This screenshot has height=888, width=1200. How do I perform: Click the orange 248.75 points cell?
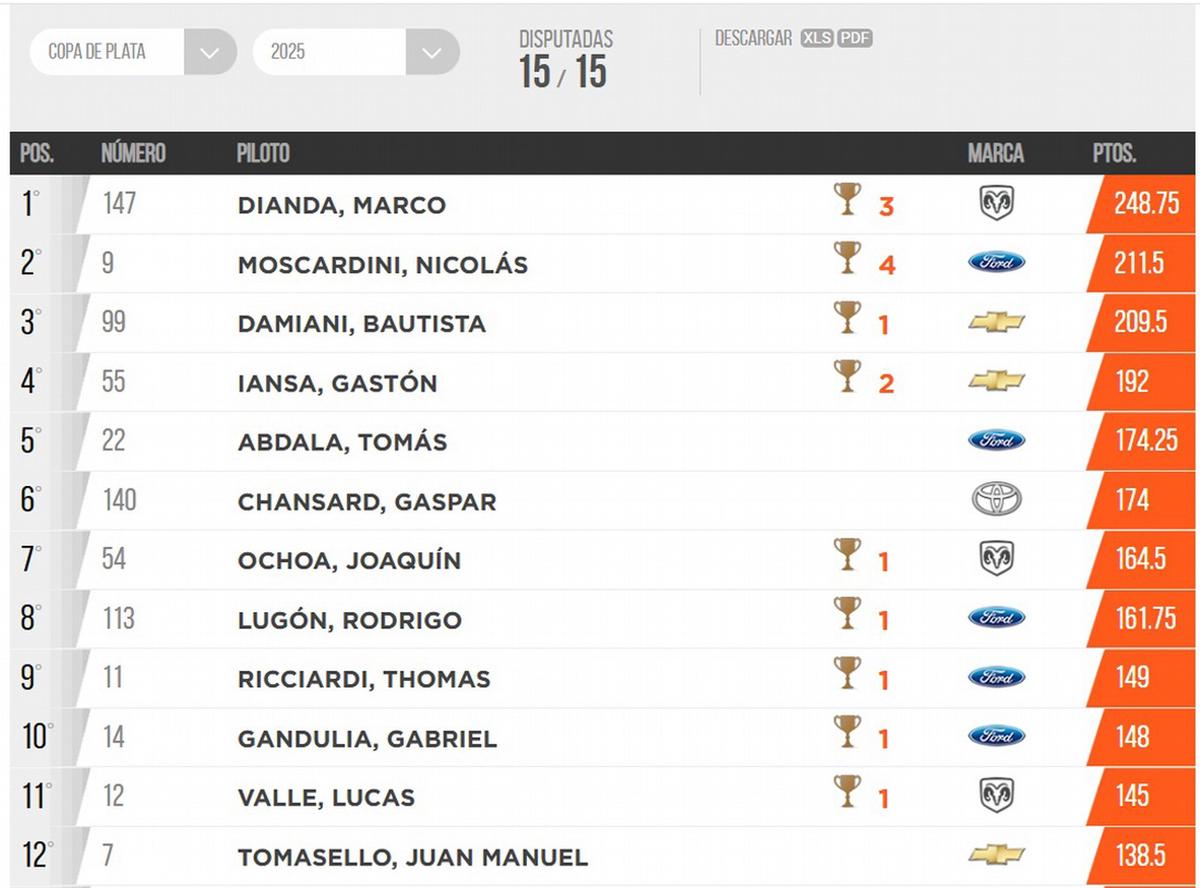1146,204
